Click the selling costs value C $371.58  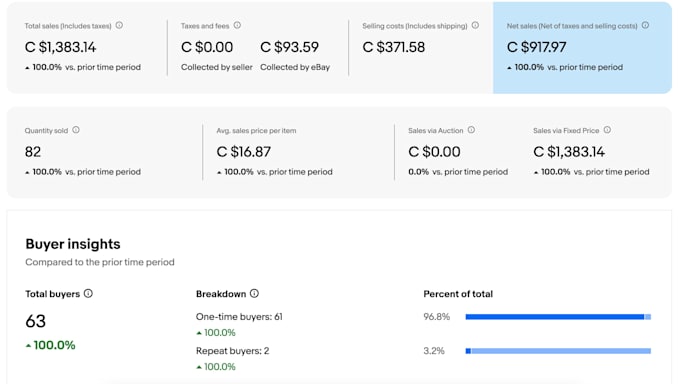point(393,47)
